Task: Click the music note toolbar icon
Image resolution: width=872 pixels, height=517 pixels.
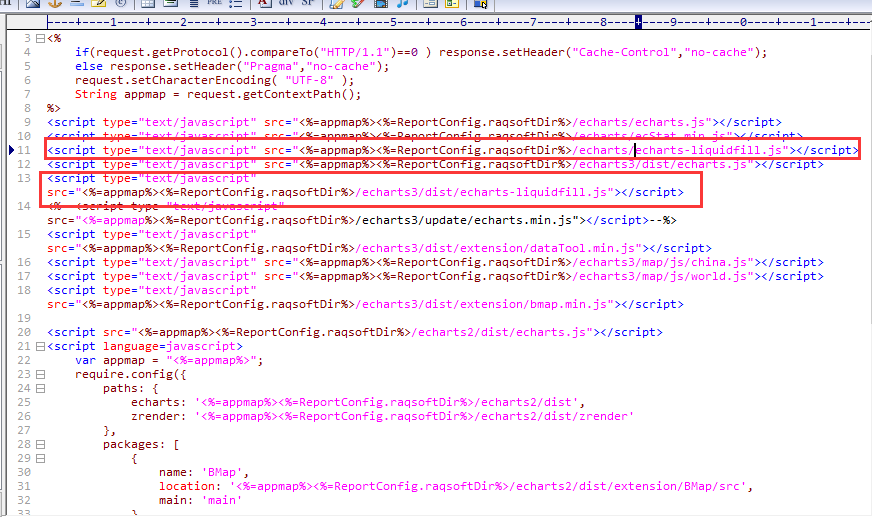Action: [403, 3]
